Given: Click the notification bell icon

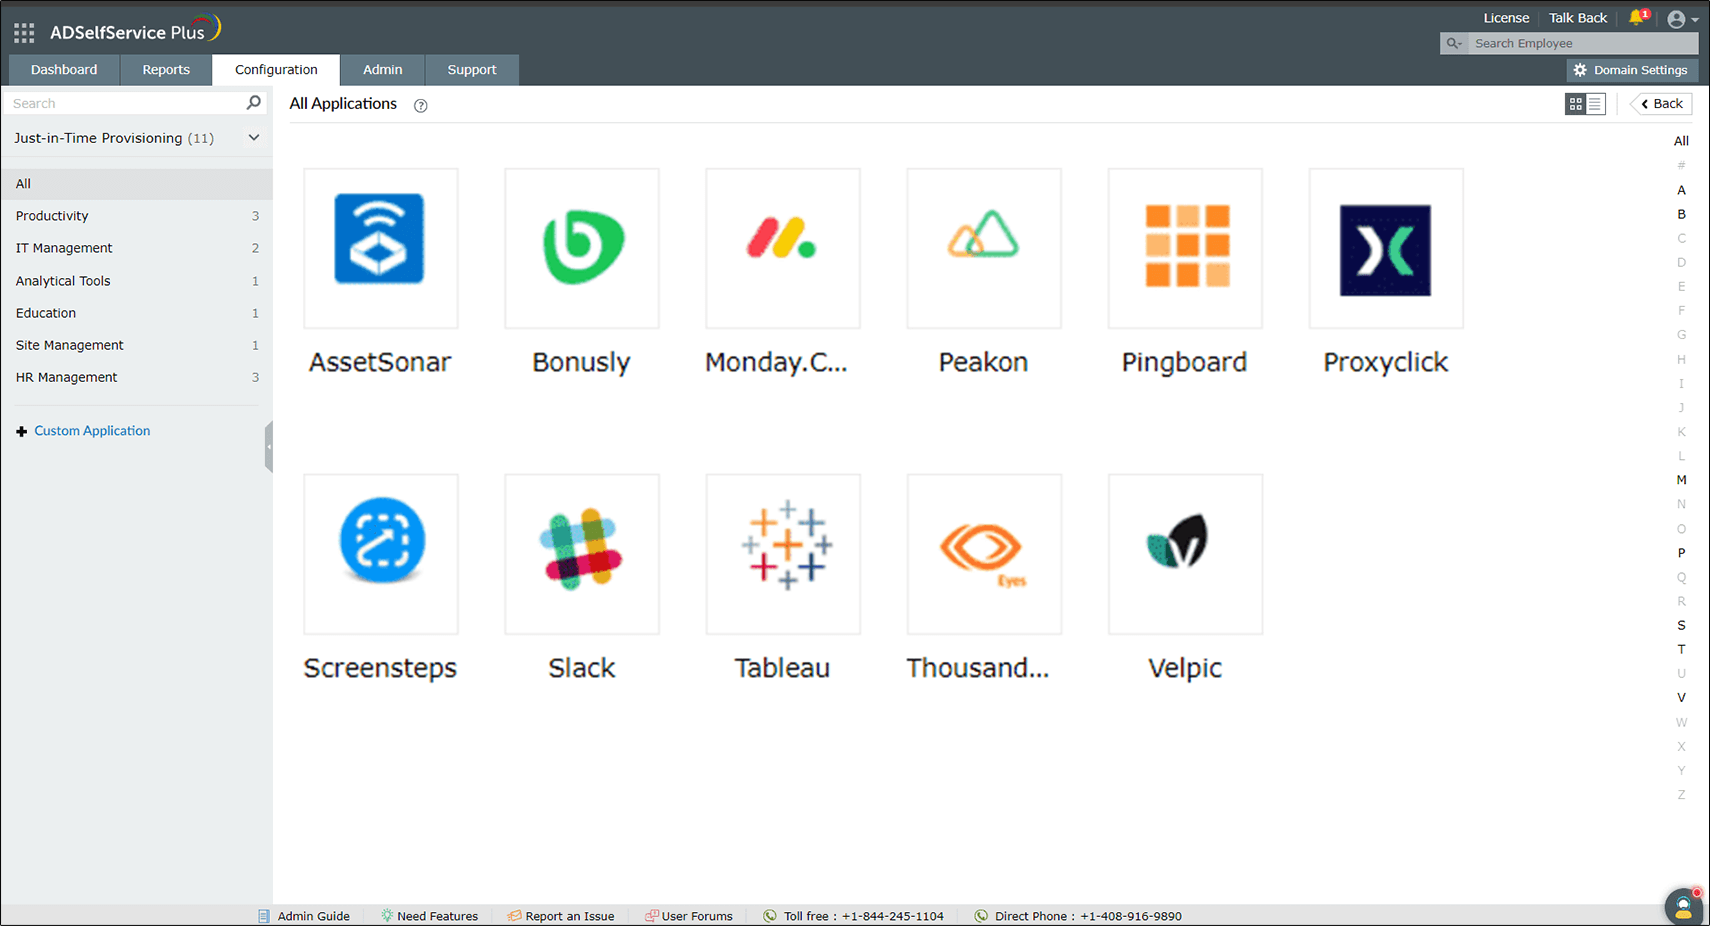Looking at the screenshot, I should pos(1638,17).
